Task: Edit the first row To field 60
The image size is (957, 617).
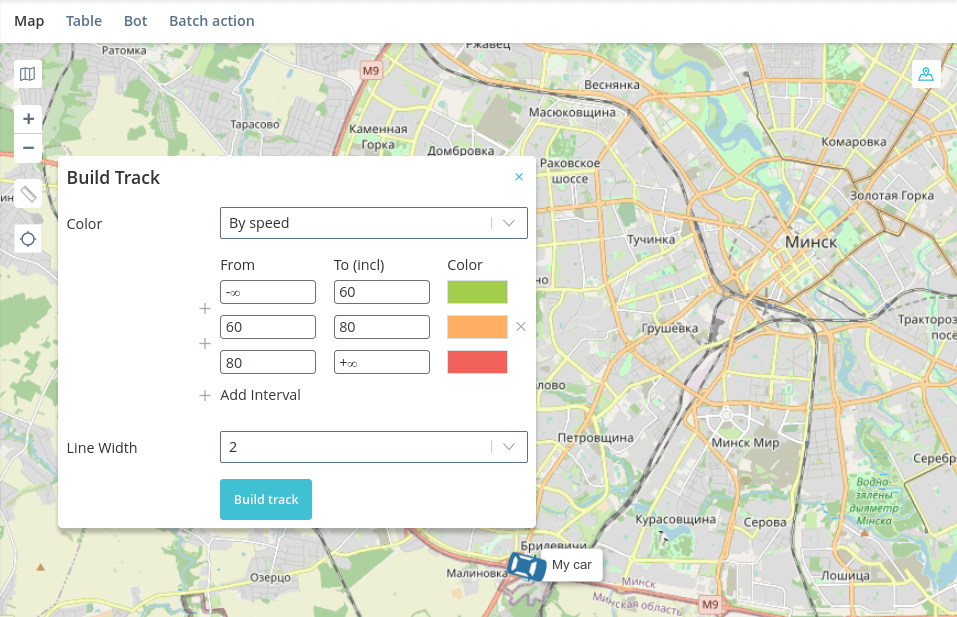Action: (x=382, y=292)
